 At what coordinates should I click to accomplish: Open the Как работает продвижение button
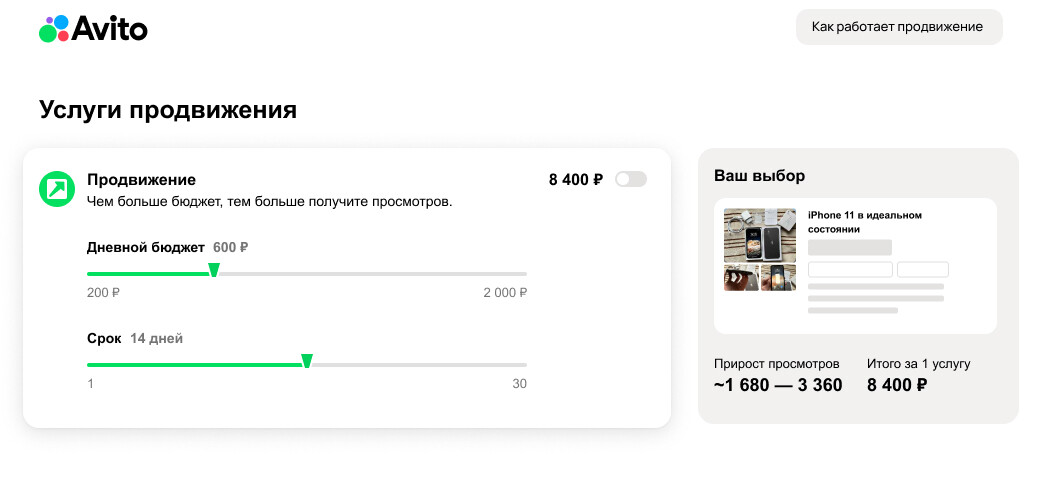[898, 27]
